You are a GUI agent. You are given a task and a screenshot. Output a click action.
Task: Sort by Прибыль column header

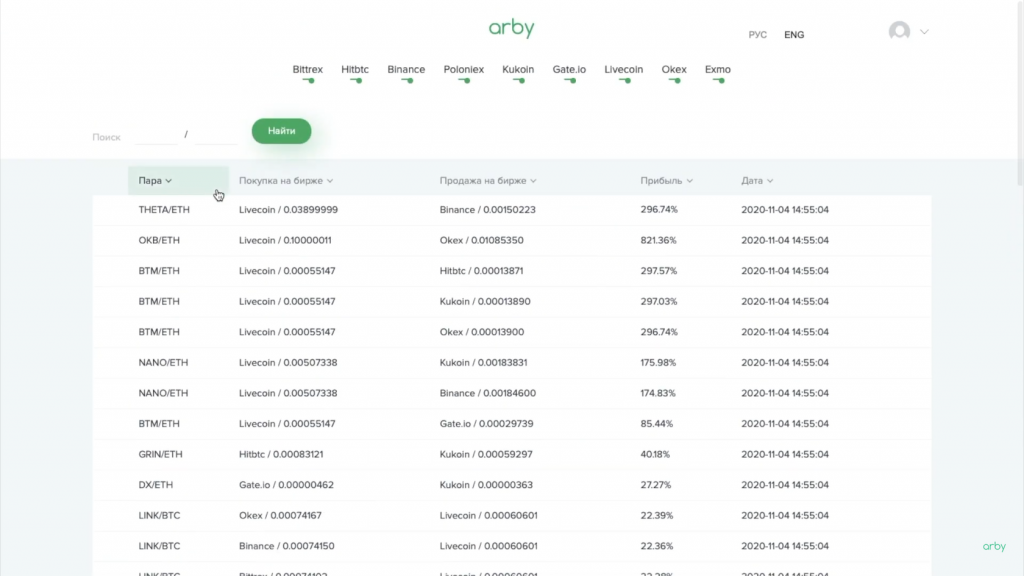[666, 181]
